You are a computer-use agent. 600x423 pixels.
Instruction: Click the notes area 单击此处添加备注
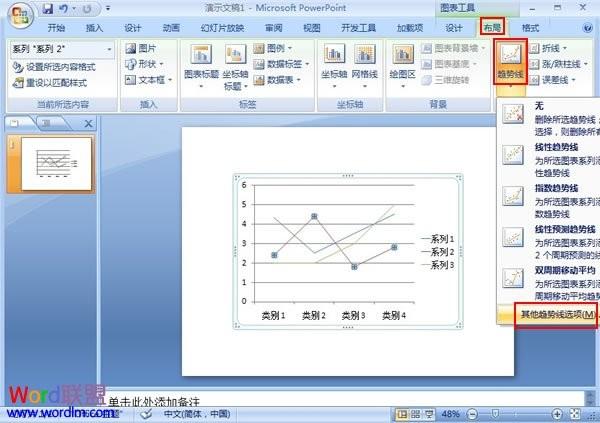tap(154, 402)
